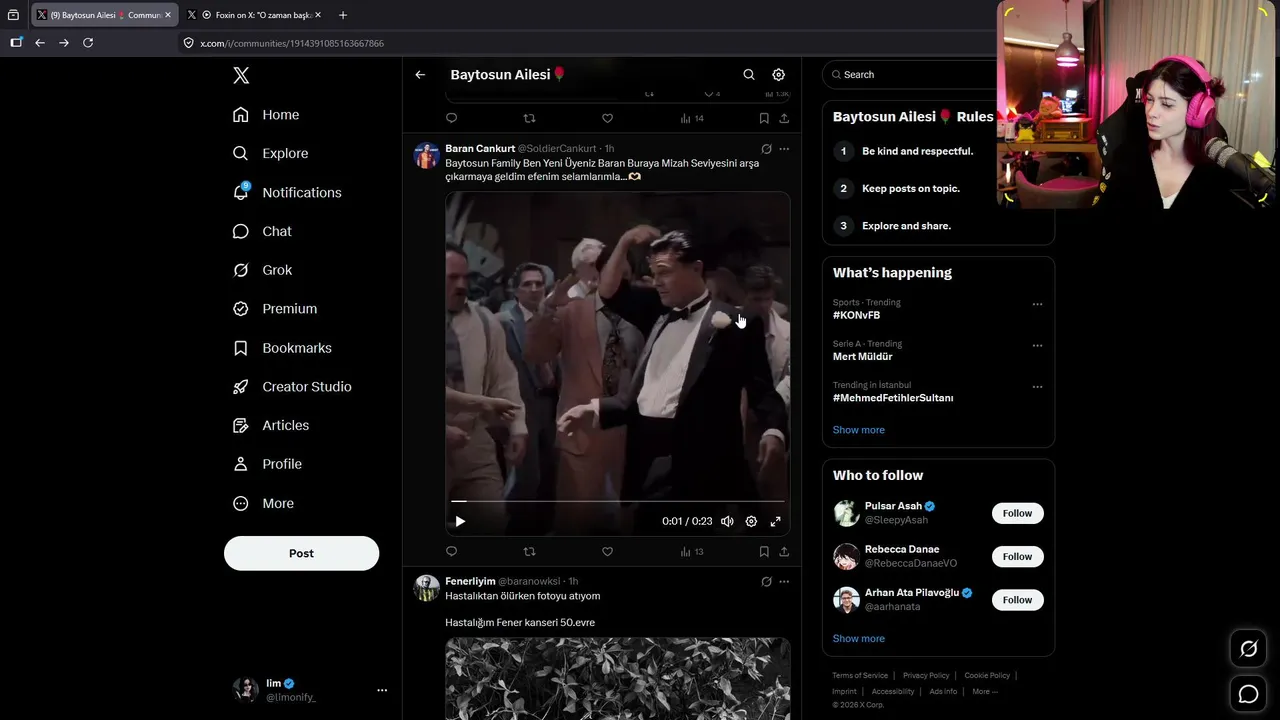Image resolution: width=1280 pixels, height=720 pixels.
Task: Reload the page in browser toolbar
Action: (x=88, y=43)
